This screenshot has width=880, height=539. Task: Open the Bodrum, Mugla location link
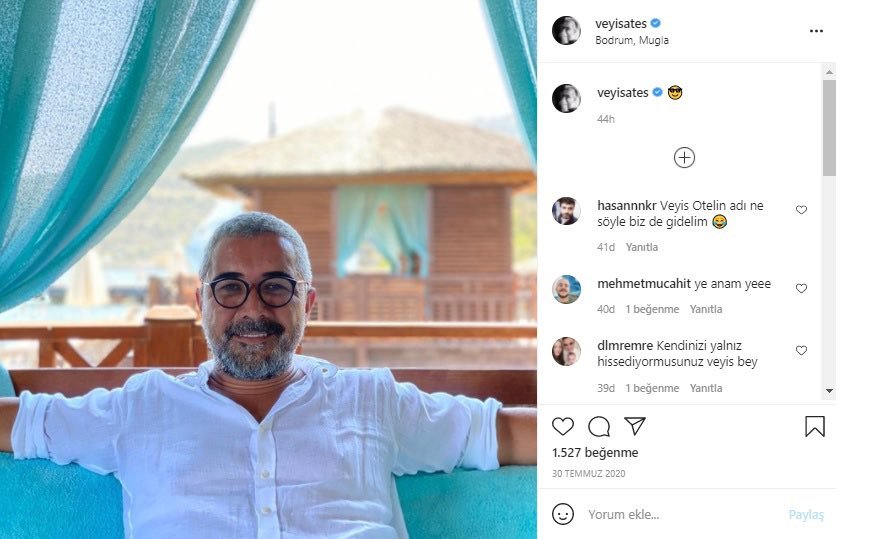coord(632,40)
